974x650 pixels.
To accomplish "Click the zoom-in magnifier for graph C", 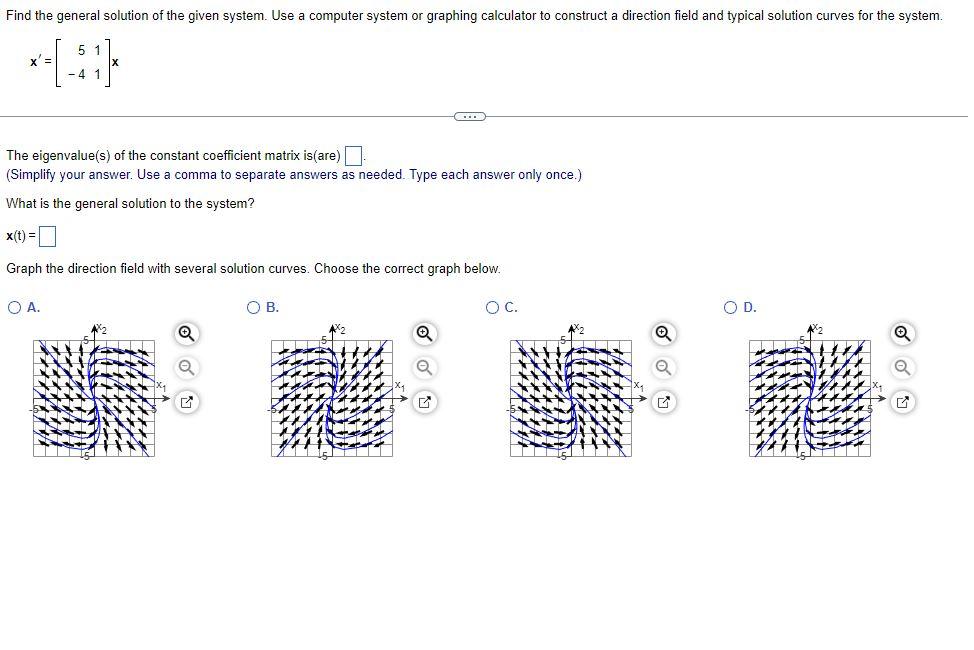I will [661, 331].
